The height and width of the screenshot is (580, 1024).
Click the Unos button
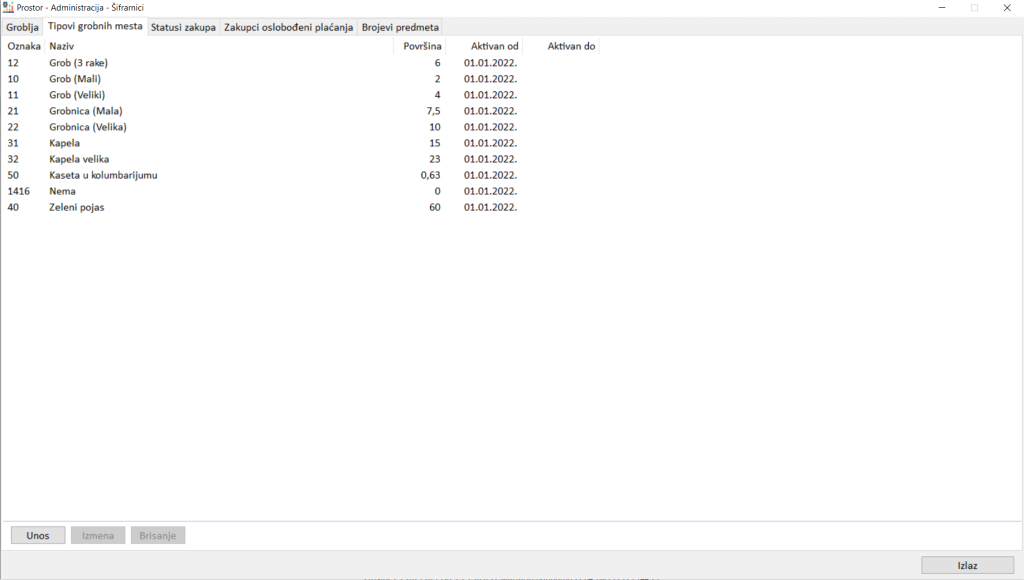point(38,536)
